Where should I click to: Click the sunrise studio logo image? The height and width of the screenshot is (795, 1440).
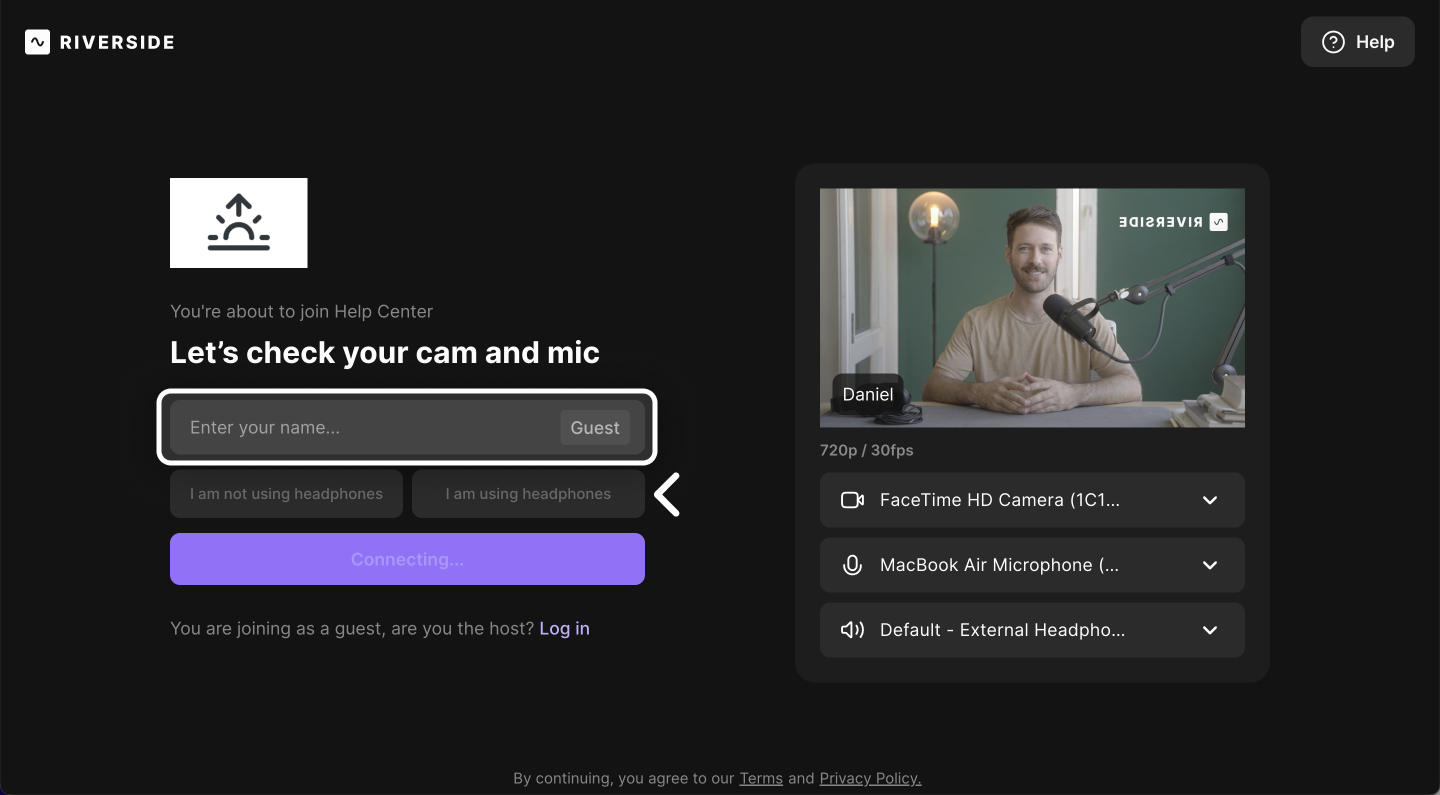[x=239, y=223]
